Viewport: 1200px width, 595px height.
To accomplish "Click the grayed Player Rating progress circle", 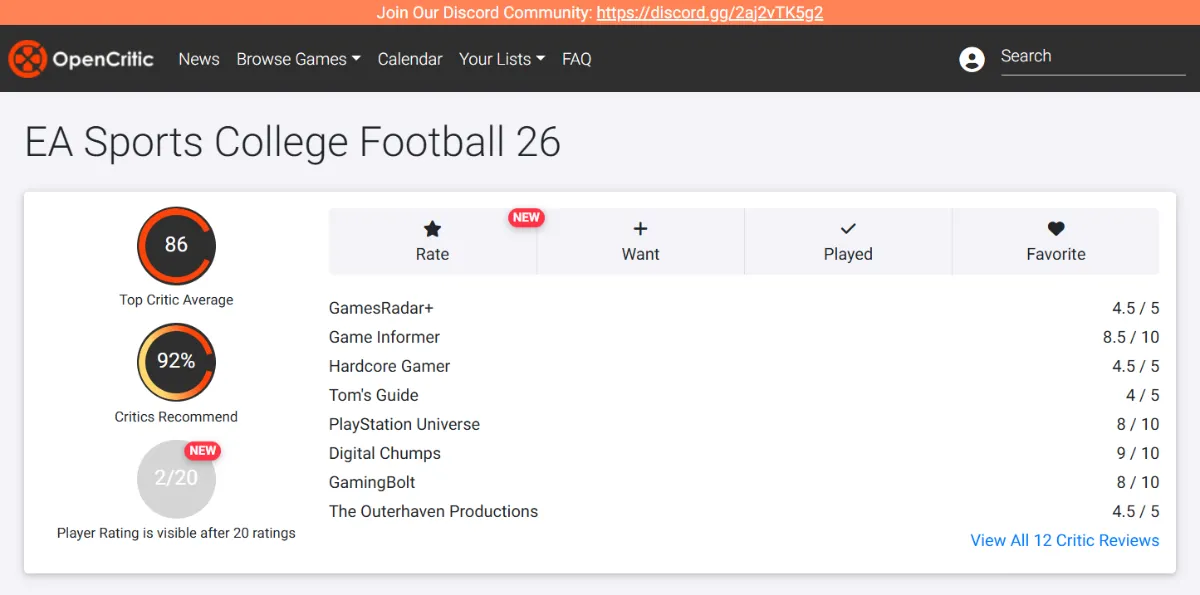I will (176, 479).
